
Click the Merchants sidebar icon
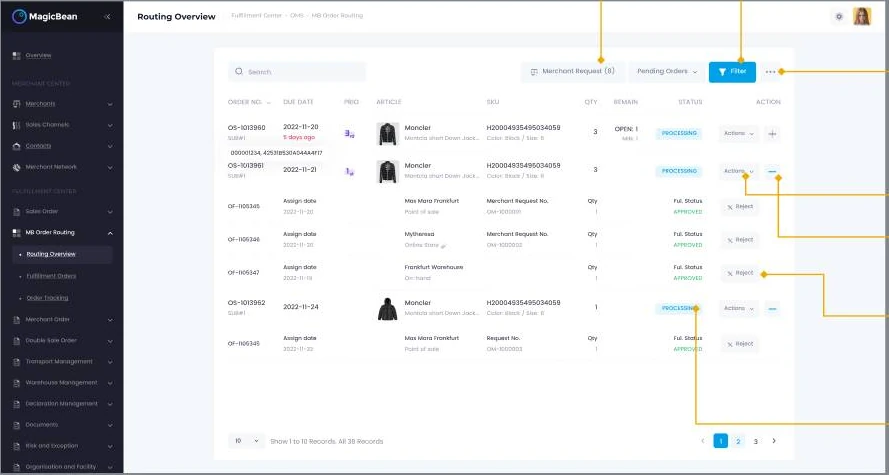pos(16,104)
